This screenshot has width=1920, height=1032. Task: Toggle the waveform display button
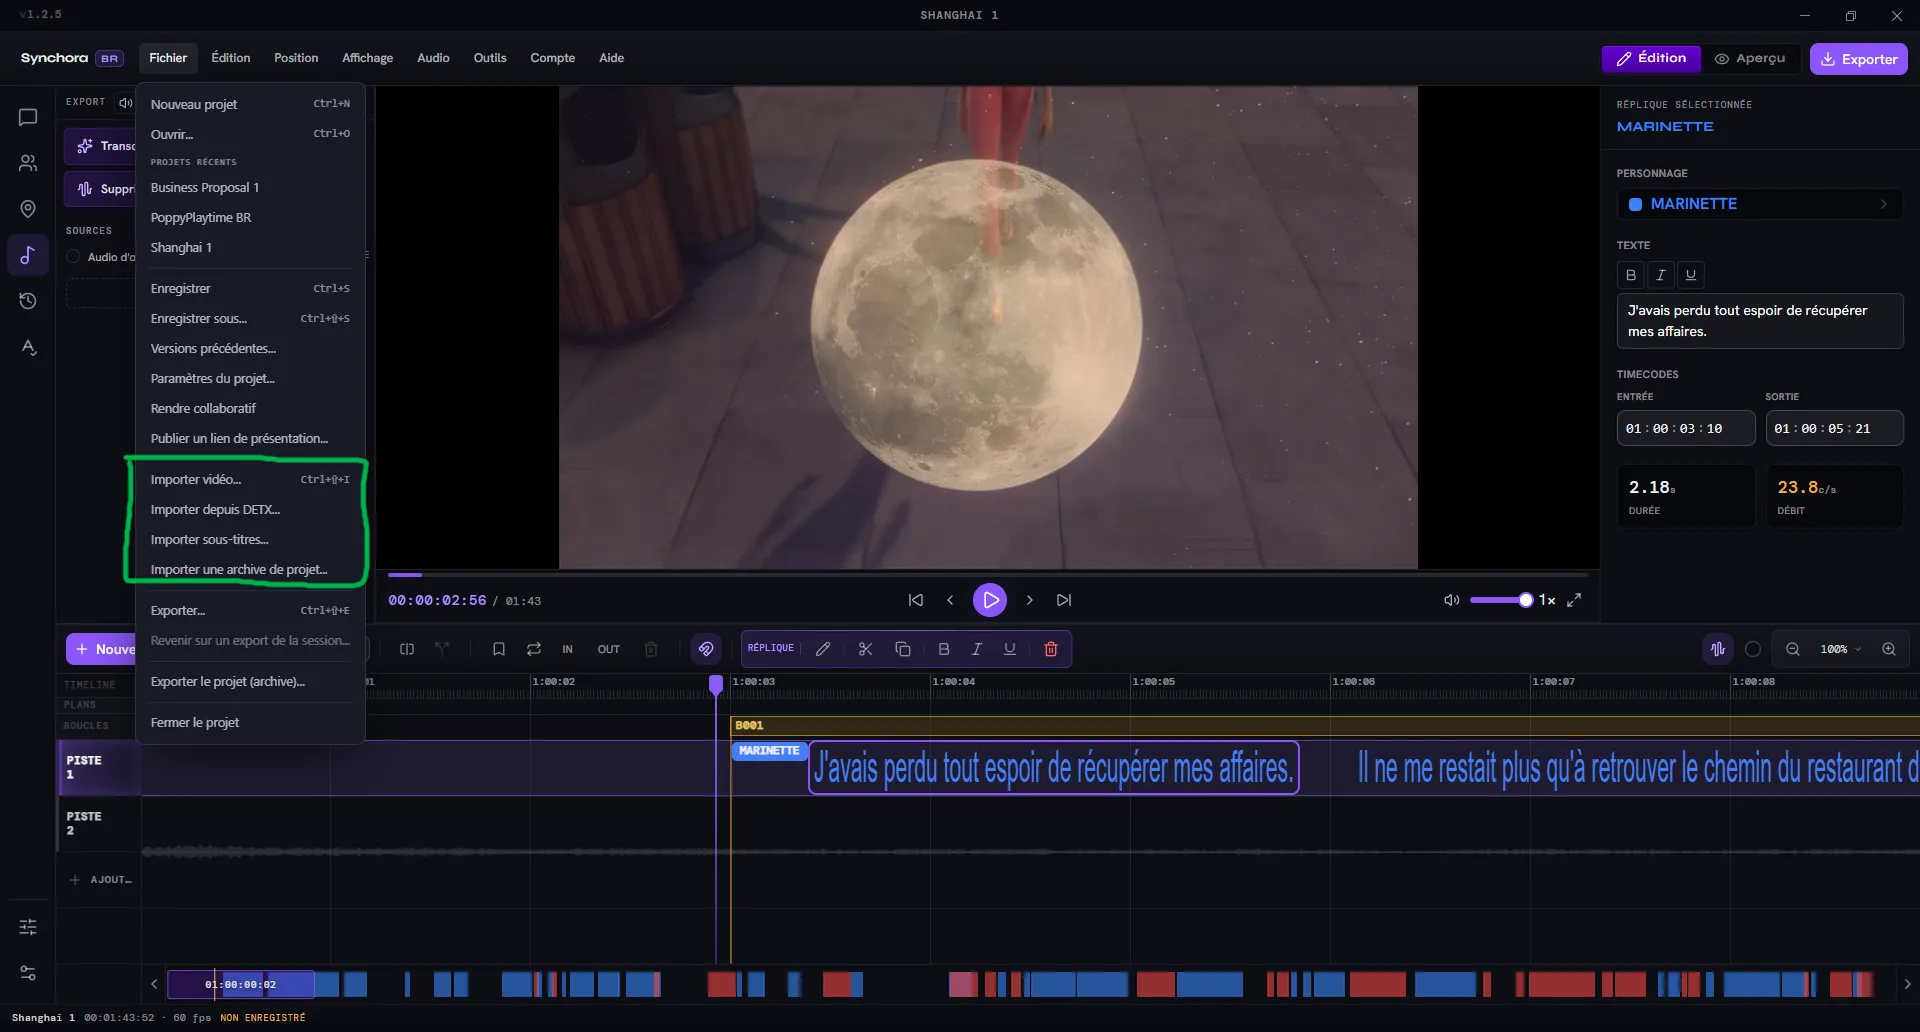[x=1718, y=649]
